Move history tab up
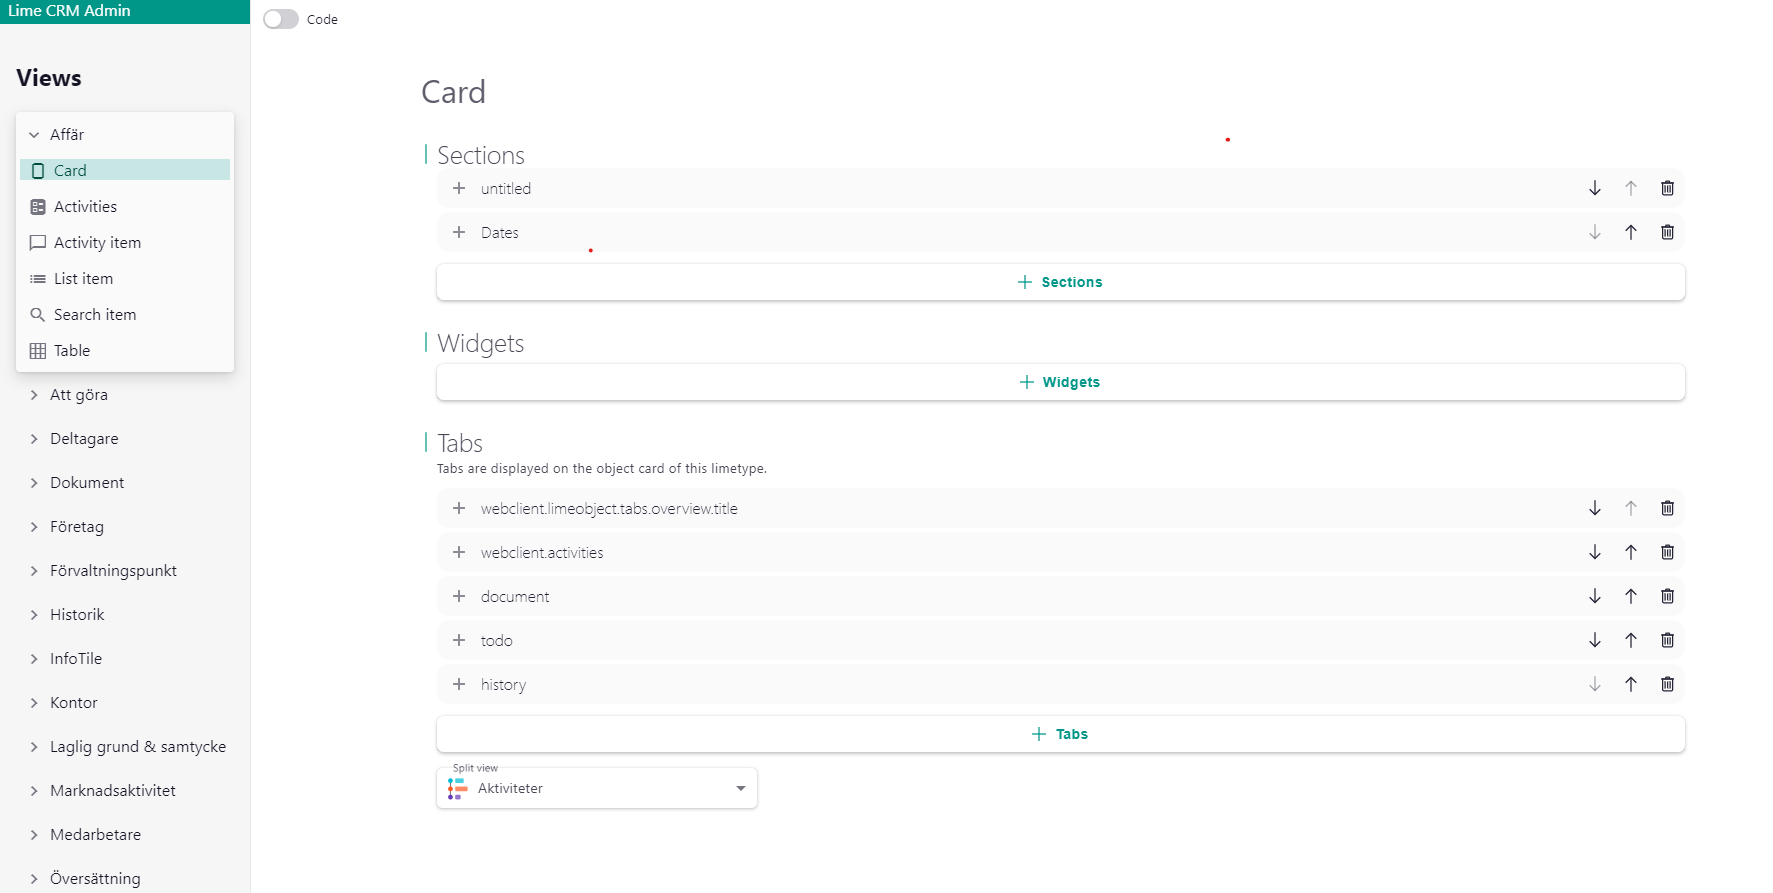 click(x=1631, y=684)
